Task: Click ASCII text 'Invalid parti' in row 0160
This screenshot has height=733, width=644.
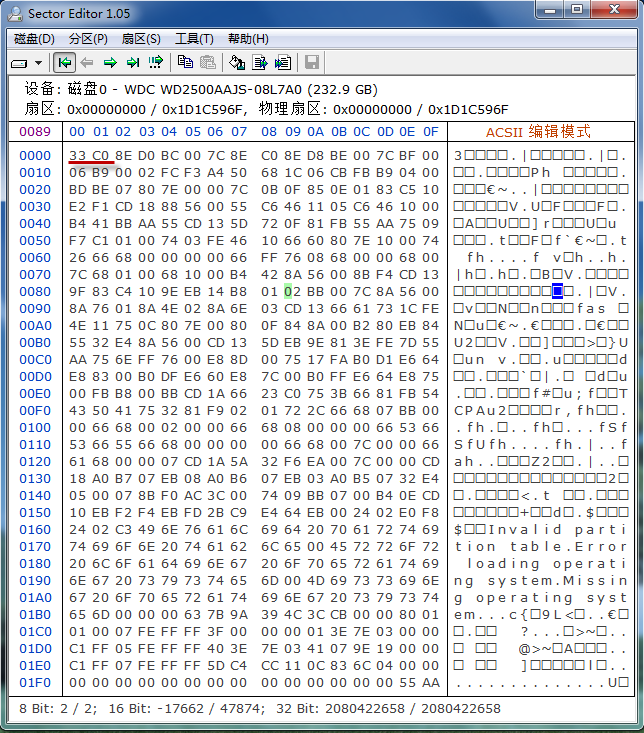Action: pos(557,530)
